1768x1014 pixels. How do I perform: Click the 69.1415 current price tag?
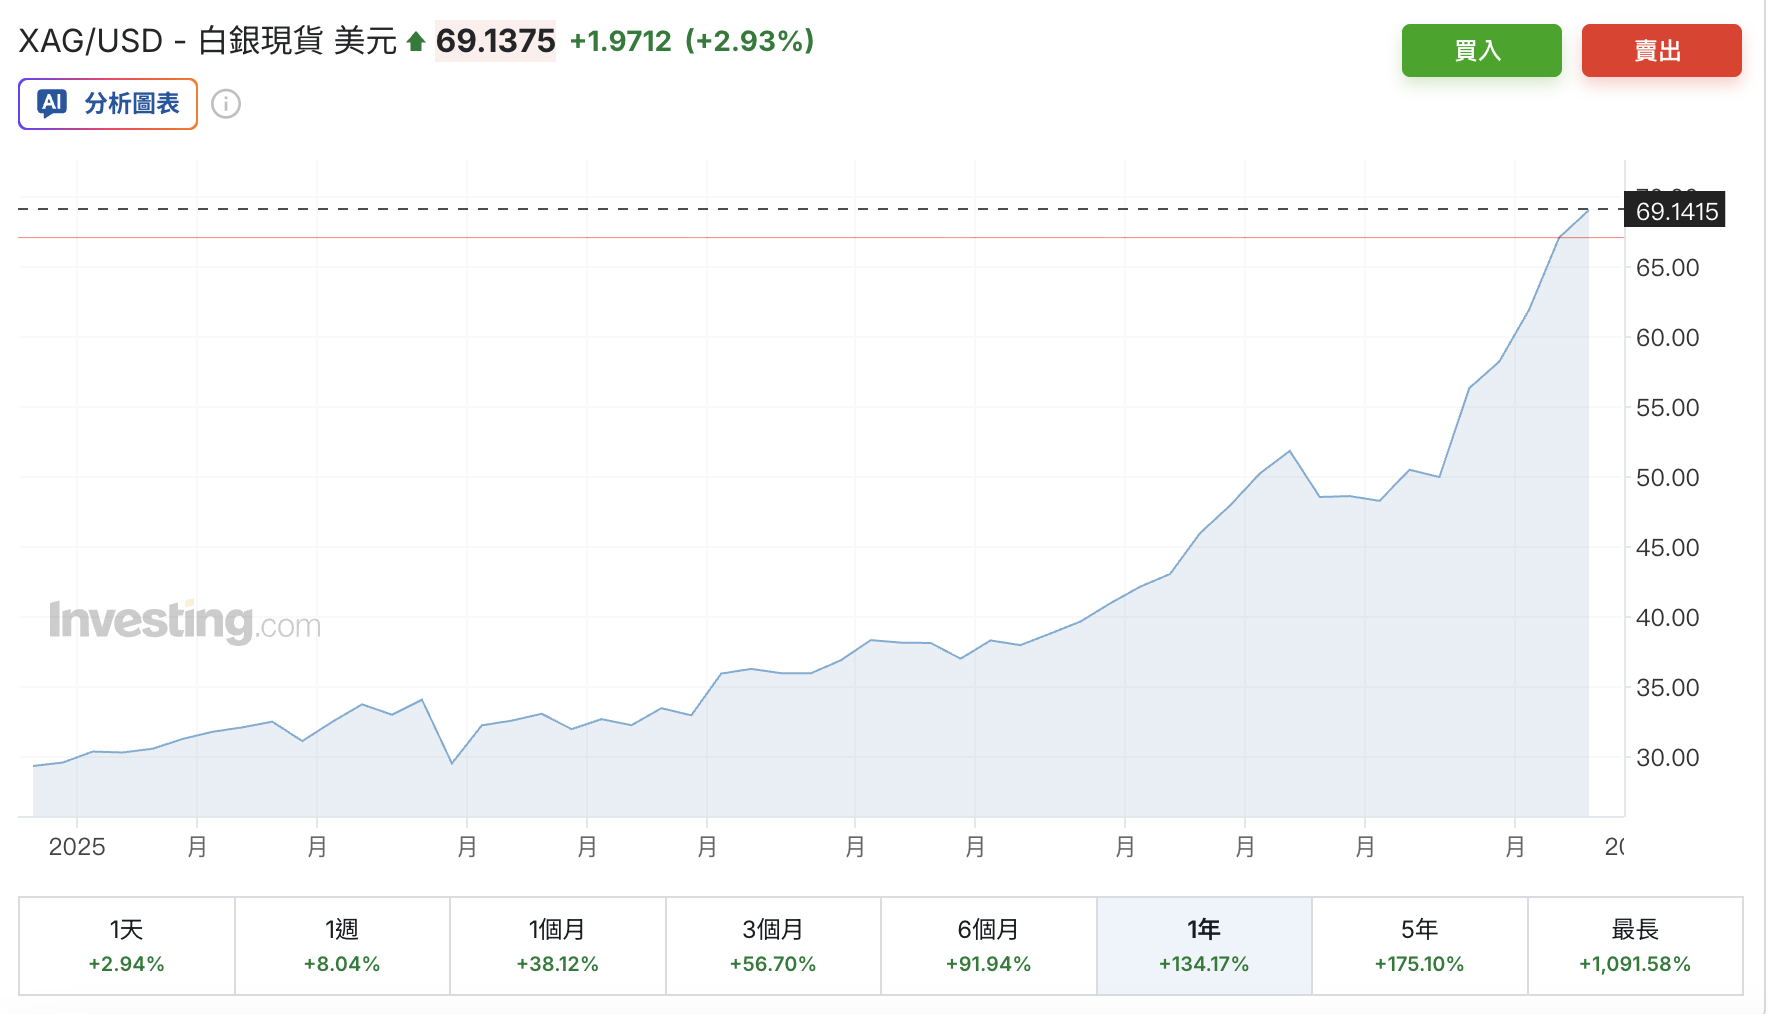(x=1676, y=211)
